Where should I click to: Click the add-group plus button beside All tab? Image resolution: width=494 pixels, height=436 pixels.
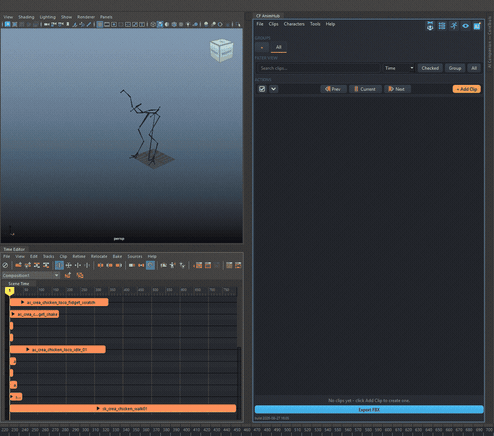point(262,47)
